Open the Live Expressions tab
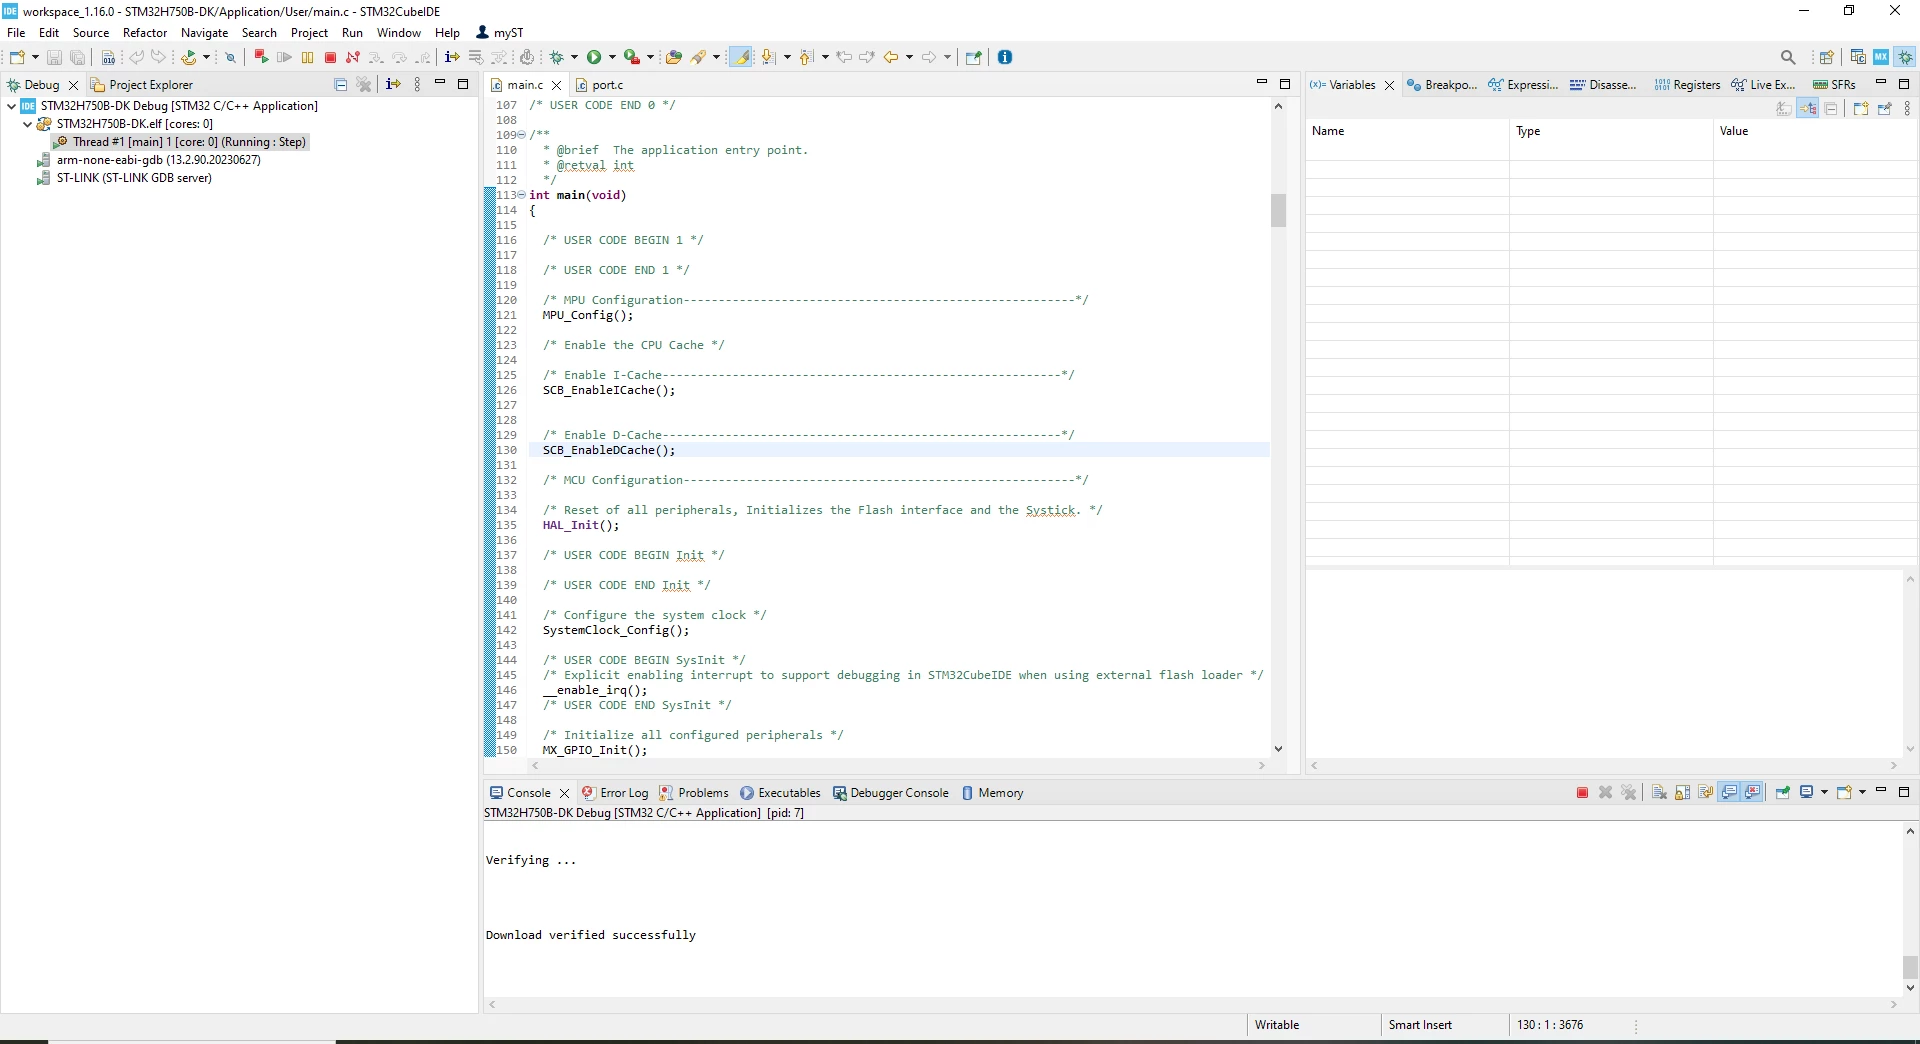Viewport: 1920px width, 1044px height. [1764, 85]
